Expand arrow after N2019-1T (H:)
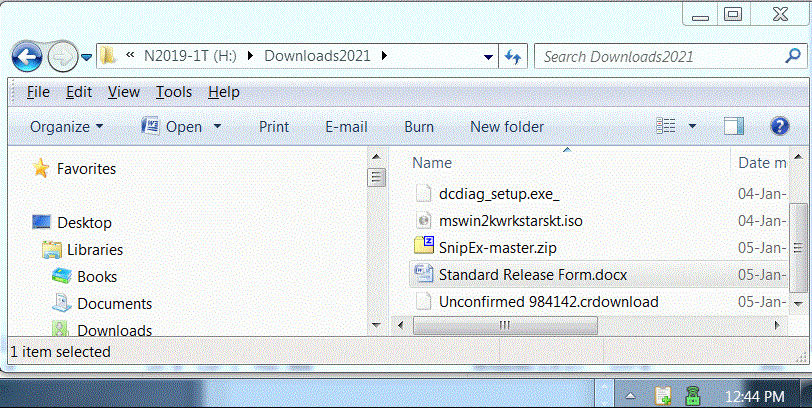The width and height of the screenshot is (812, 408). [x=251, y=55]
